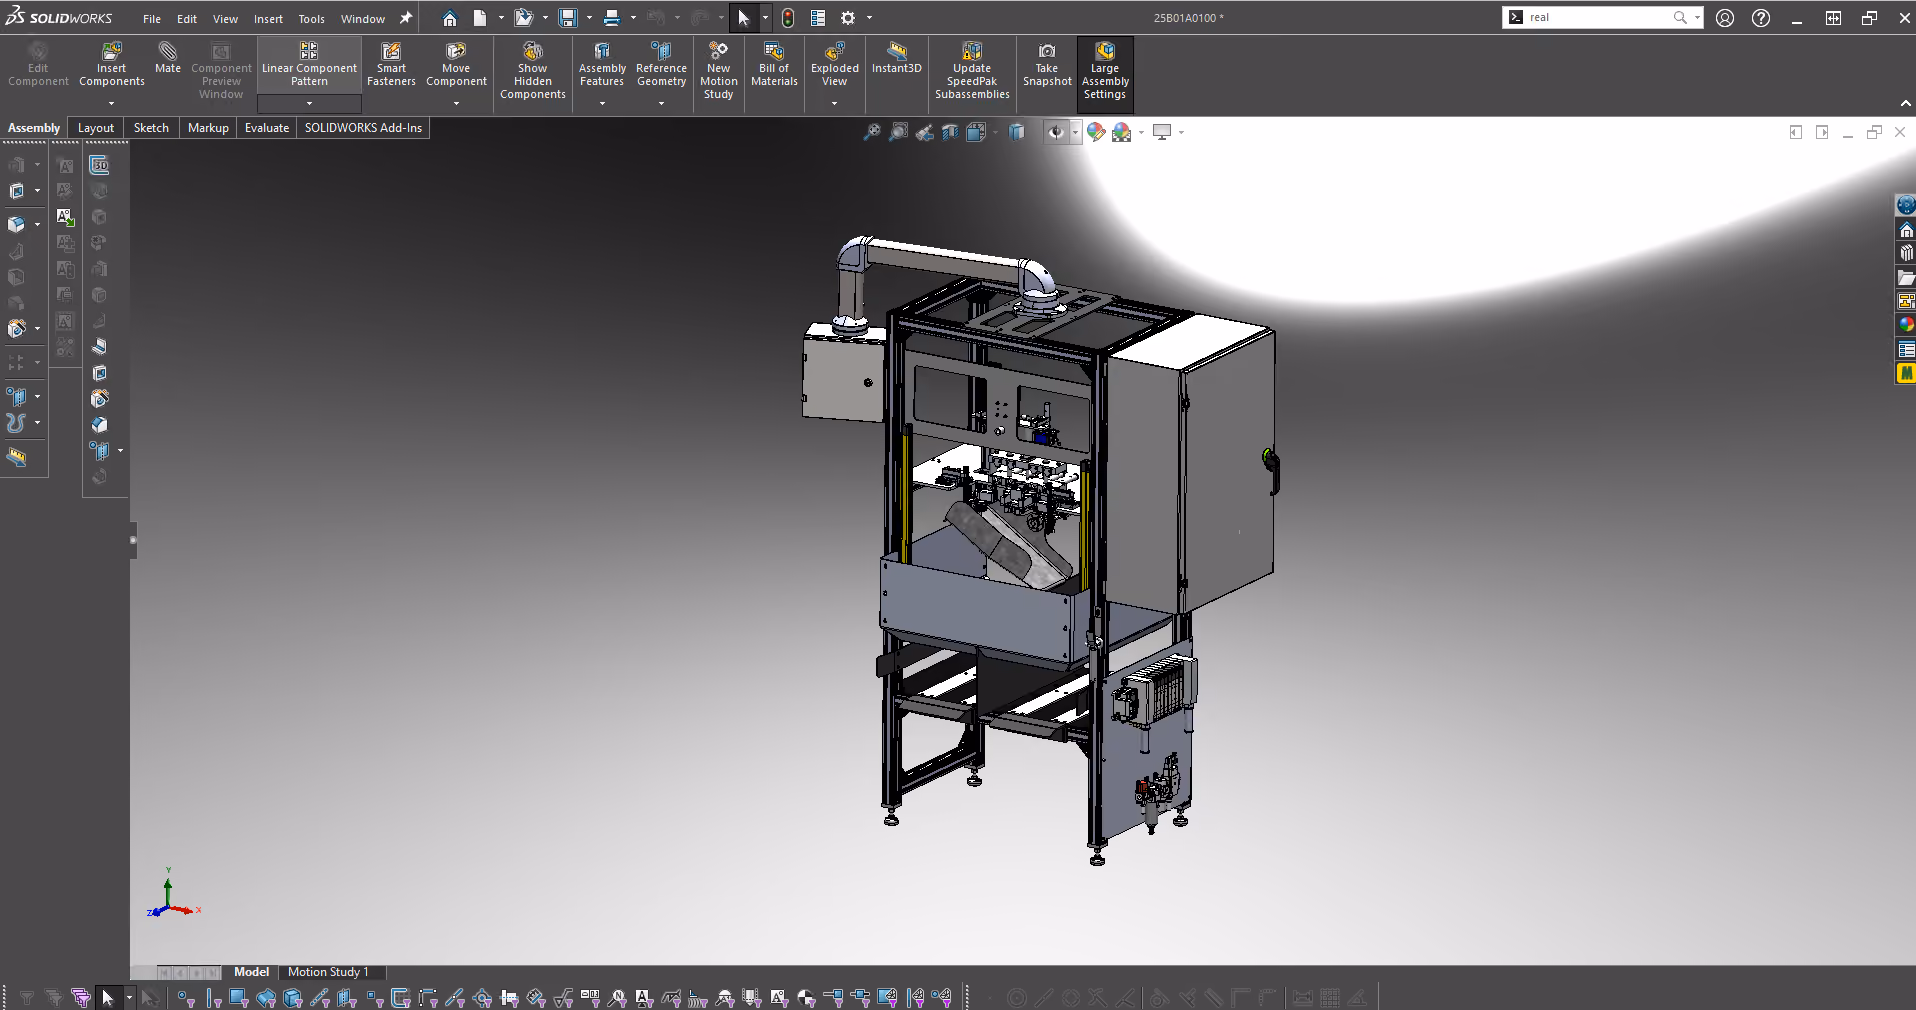Image resolution: width=1916 pixels, height=1010 pixels.
Task: Switch to SOLIDWORKS Add-Ins tab
Action: [363, 128]
